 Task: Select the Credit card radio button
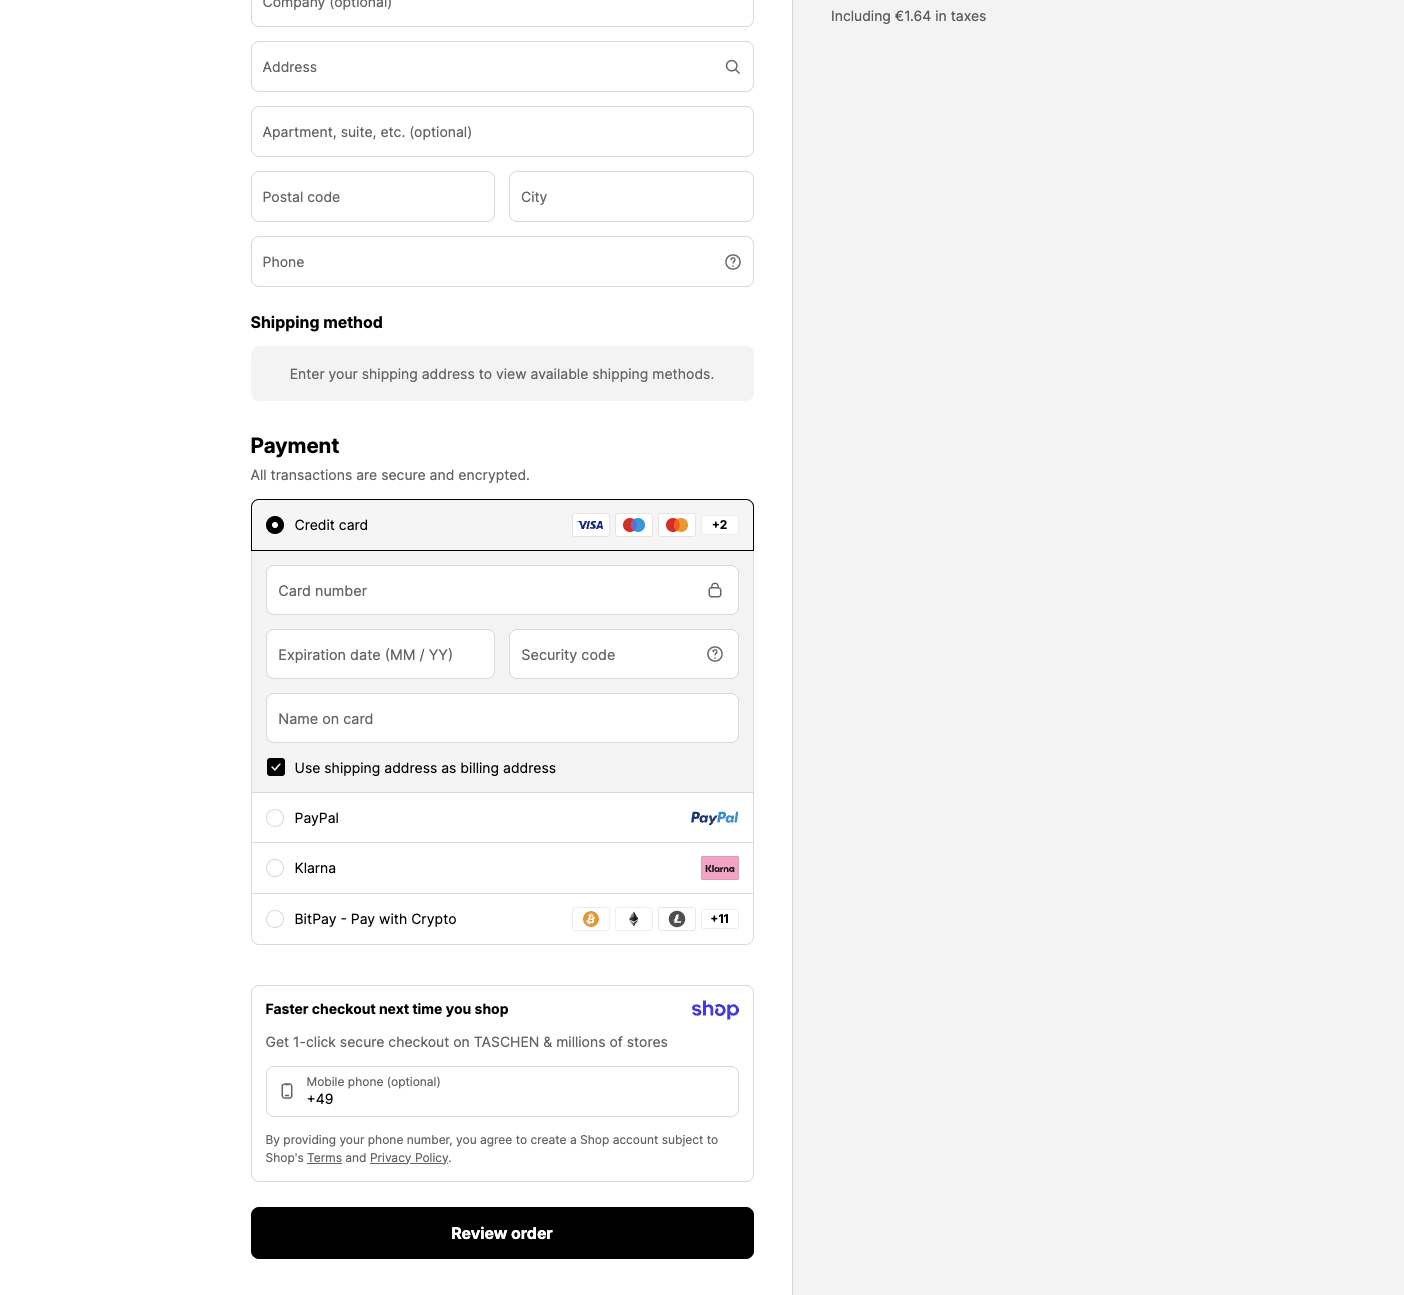(275, 525)
